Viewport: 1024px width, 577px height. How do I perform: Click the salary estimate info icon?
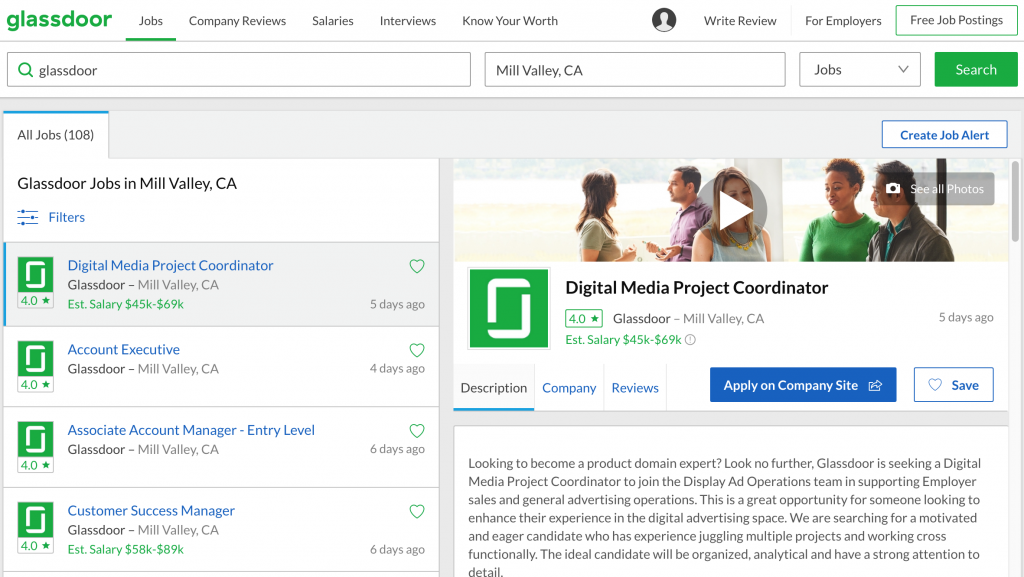[x=690, y=340]
